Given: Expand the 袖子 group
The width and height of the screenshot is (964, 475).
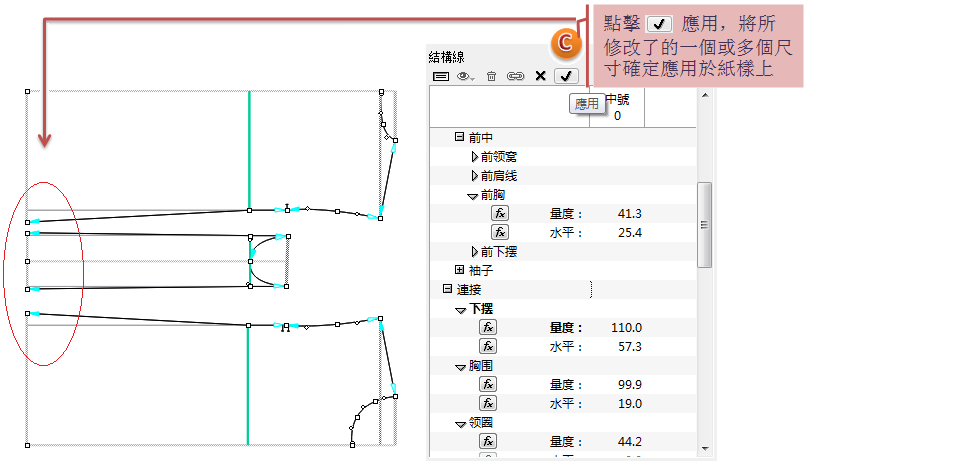Looking at the screenshot, I should click(x=459, y=270).
